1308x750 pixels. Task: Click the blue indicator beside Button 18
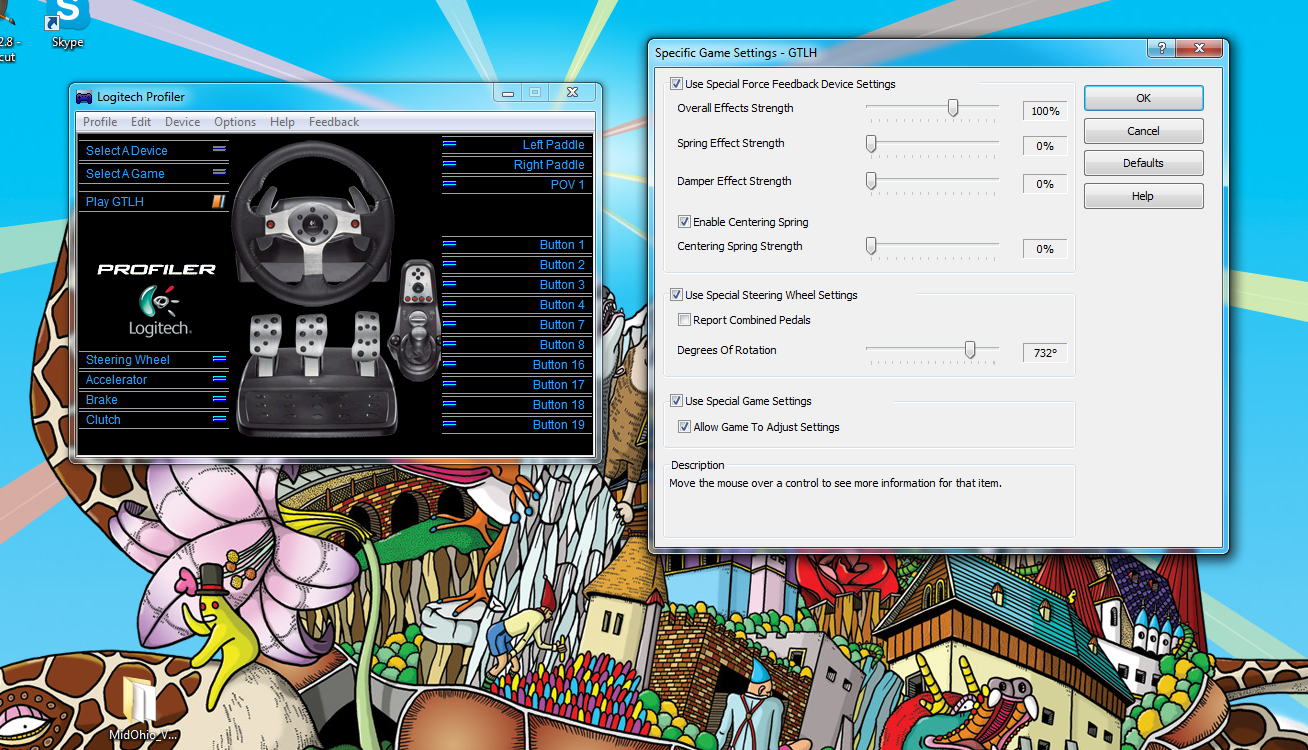click(x=449, y=404)
